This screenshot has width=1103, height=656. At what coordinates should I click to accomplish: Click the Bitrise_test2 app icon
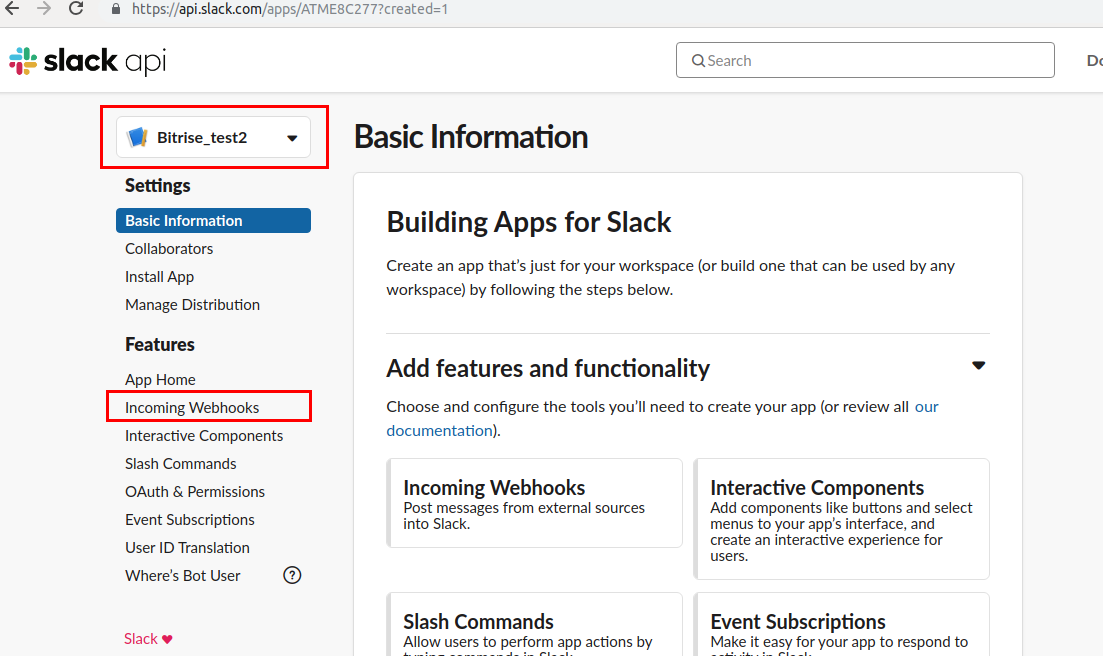137,137
